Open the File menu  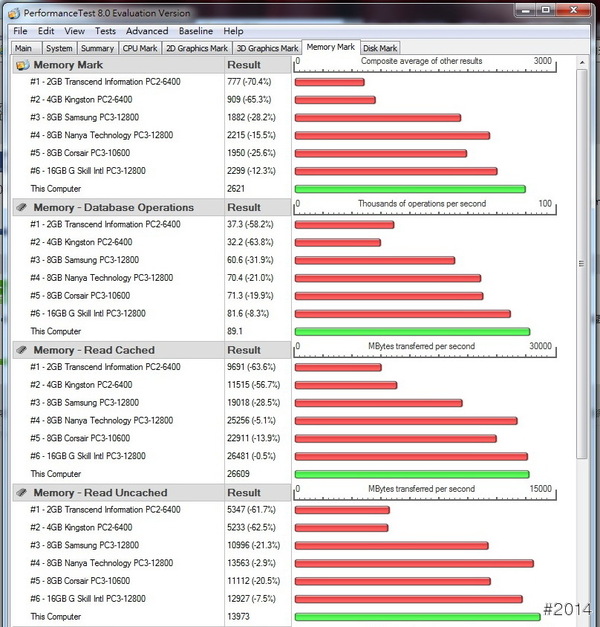pyautogui.click(x=20, y=31)
